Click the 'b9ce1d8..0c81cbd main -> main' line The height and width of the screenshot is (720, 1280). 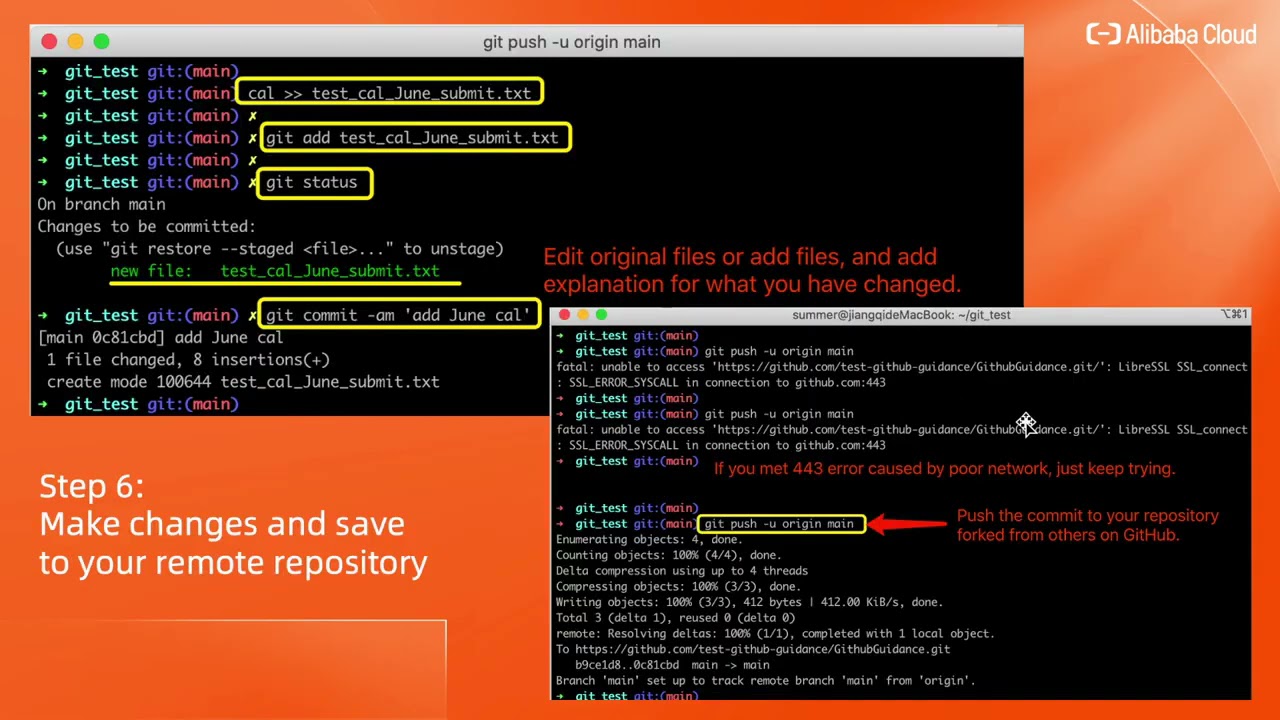tap(672, 665)
